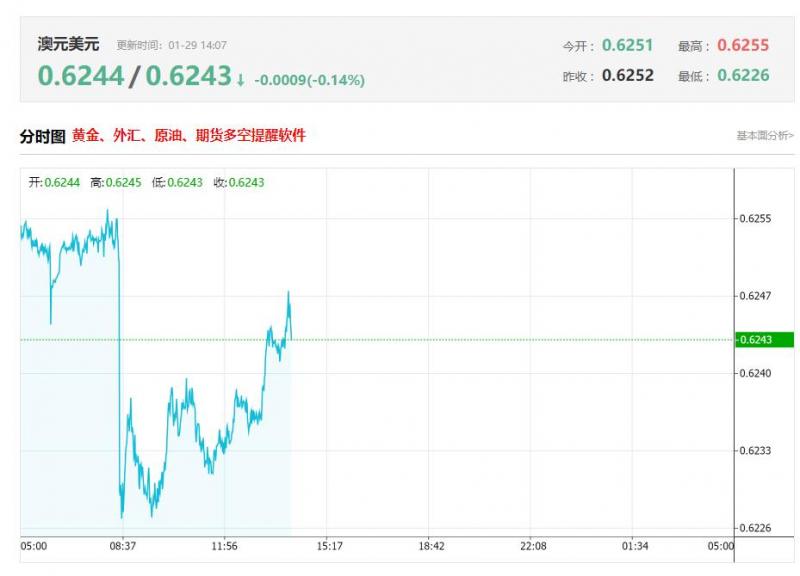Image resolution: width=800 pixels, height=576 pixels.
Task: Select the 08:37 time axis label
Action: (123, 546)
